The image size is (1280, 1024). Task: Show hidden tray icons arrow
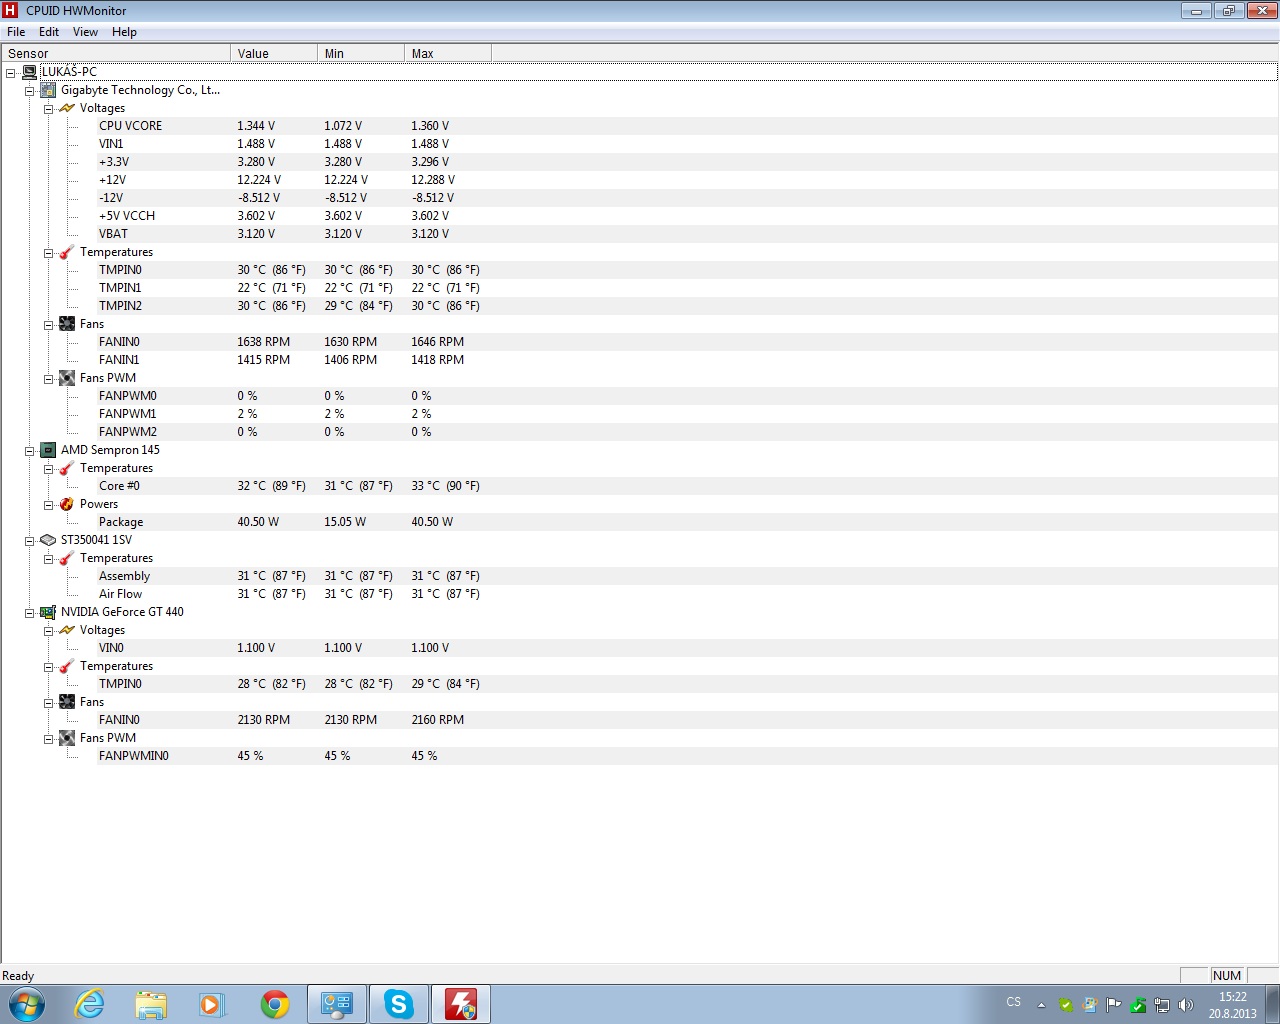[1041, 1005]
